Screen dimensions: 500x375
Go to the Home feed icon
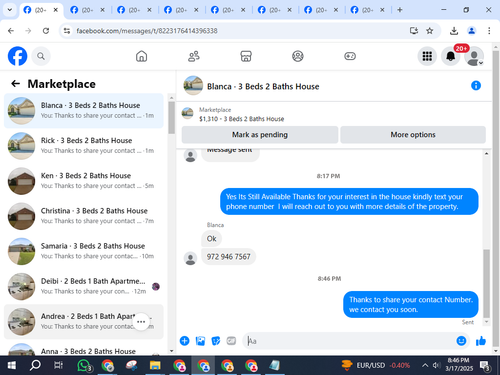(x=141, y=56)
